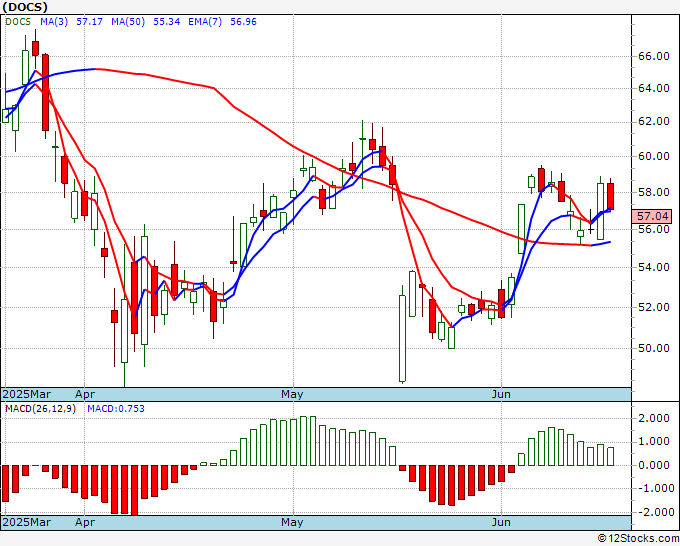Select Jun on the MACD date axis
The height and width of the screenshot is (546, 680).
click(x=501, y=522)
